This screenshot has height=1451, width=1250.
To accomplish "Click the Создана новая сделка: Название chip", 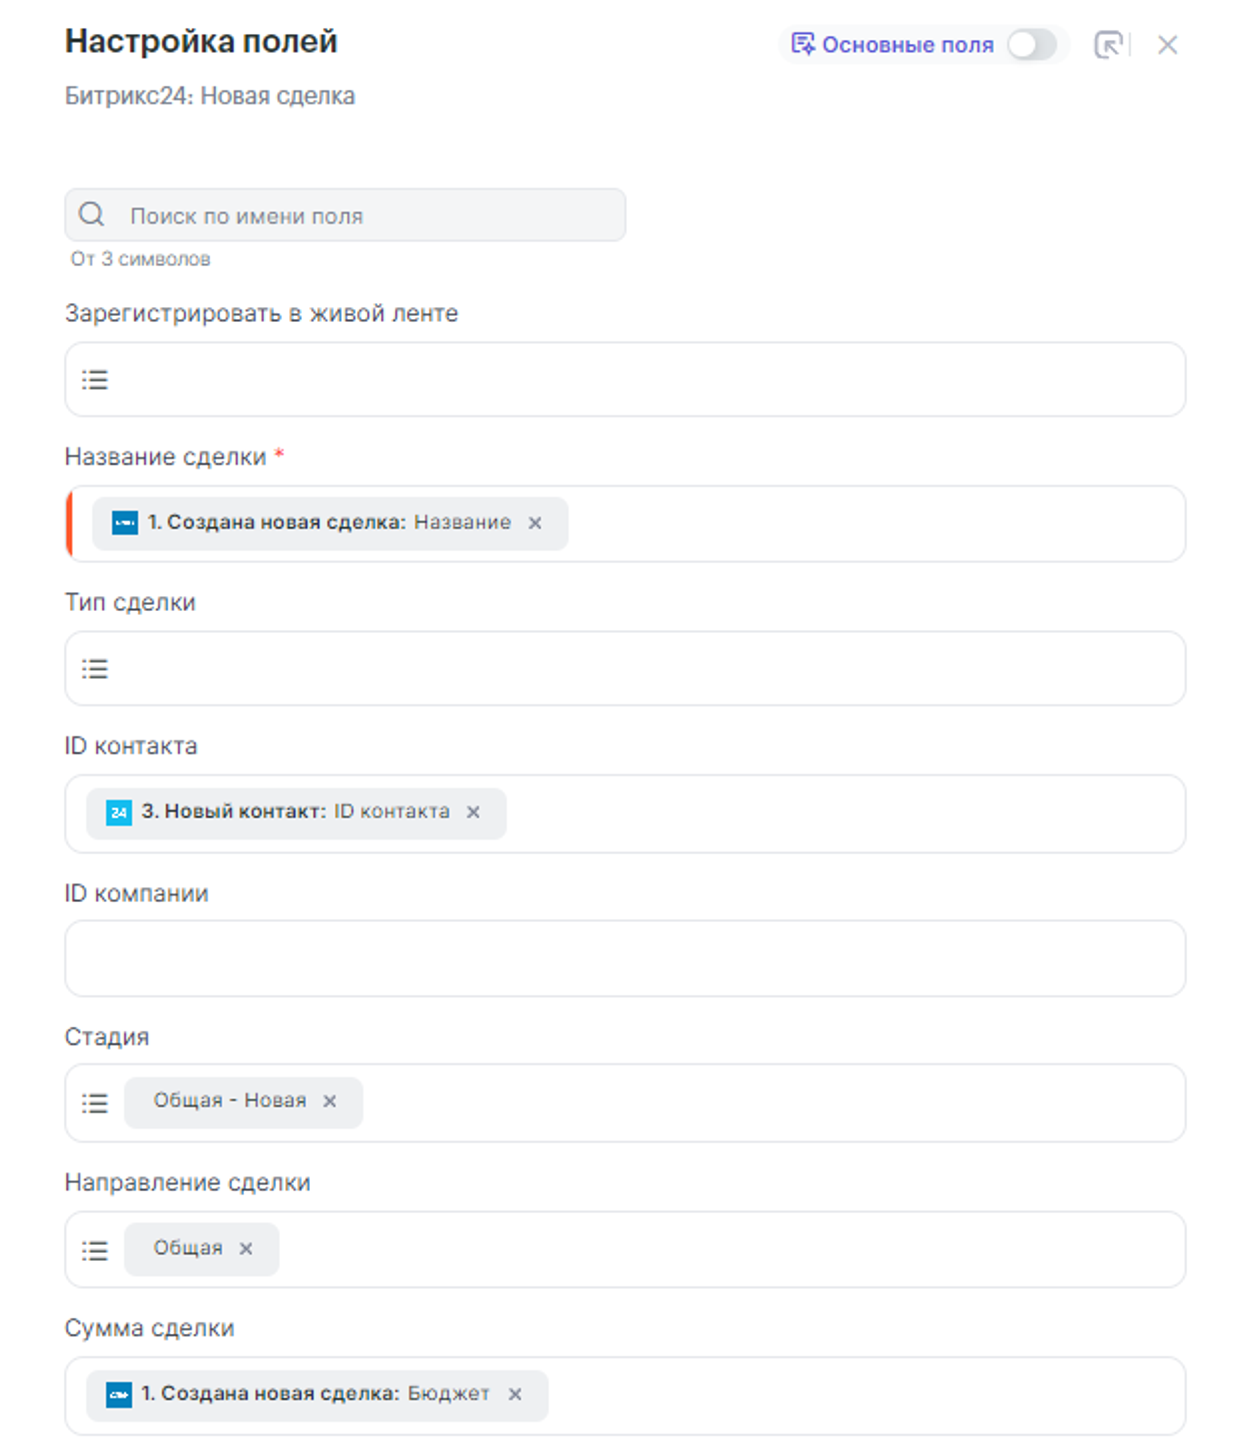I will (320, 523).
